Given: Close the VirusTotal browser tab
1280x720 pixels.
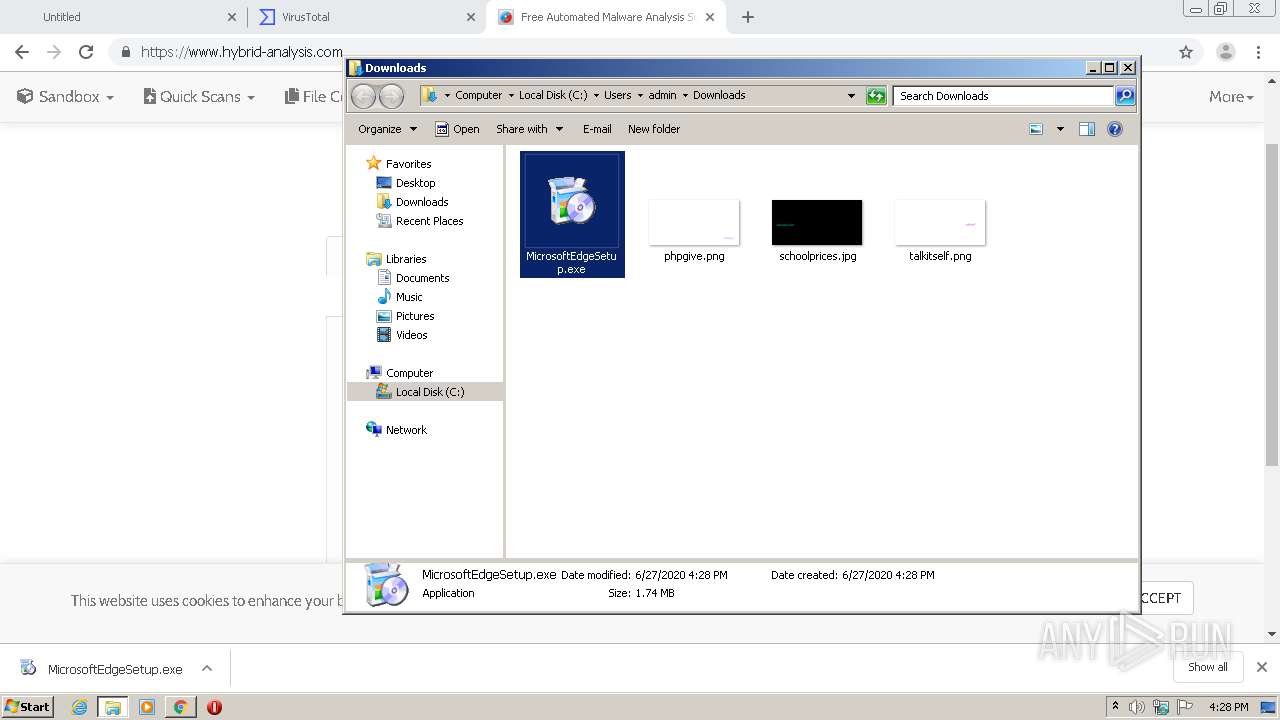Looking at the screenshot, I should [471, 17].
